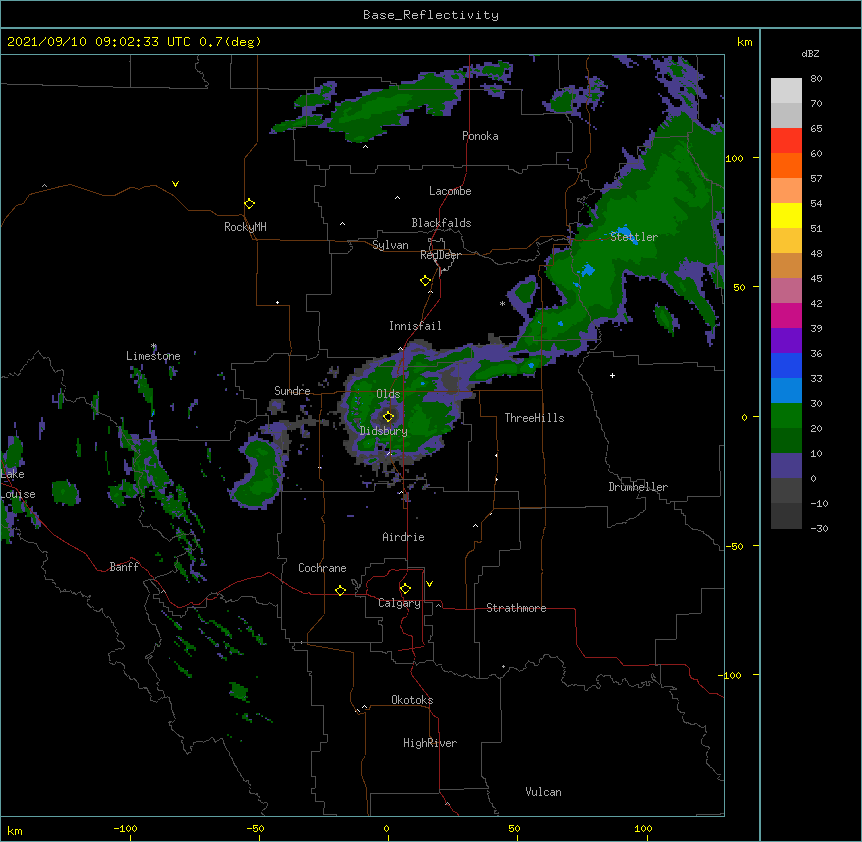Click the RockyMH label
Screen dimensions: 862x842
click(x=245, y=227)
